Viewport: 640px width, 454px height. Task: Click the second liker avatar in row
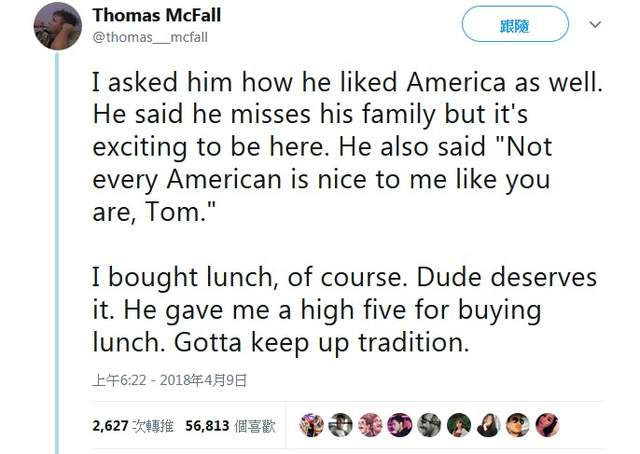pyautogui.click(x=341, y=425)
